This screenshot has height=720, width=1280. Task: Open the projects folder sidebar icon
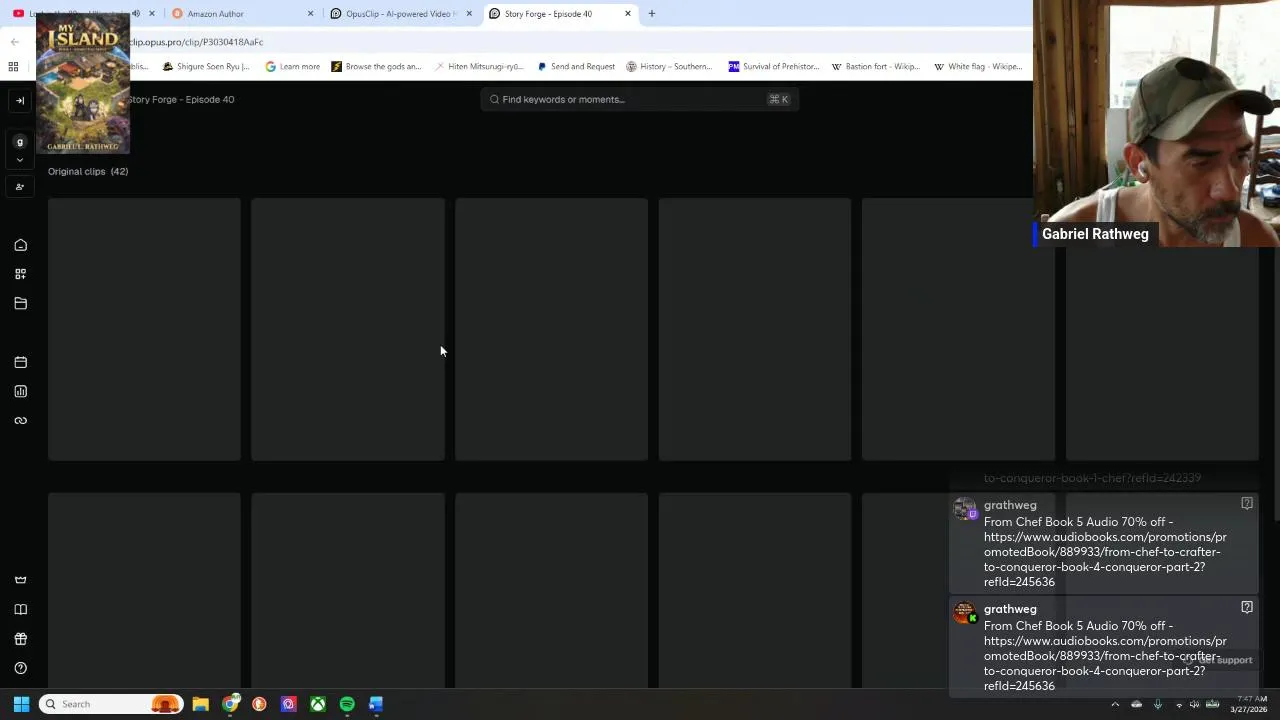pyautogui.click(x=20, y=303)
